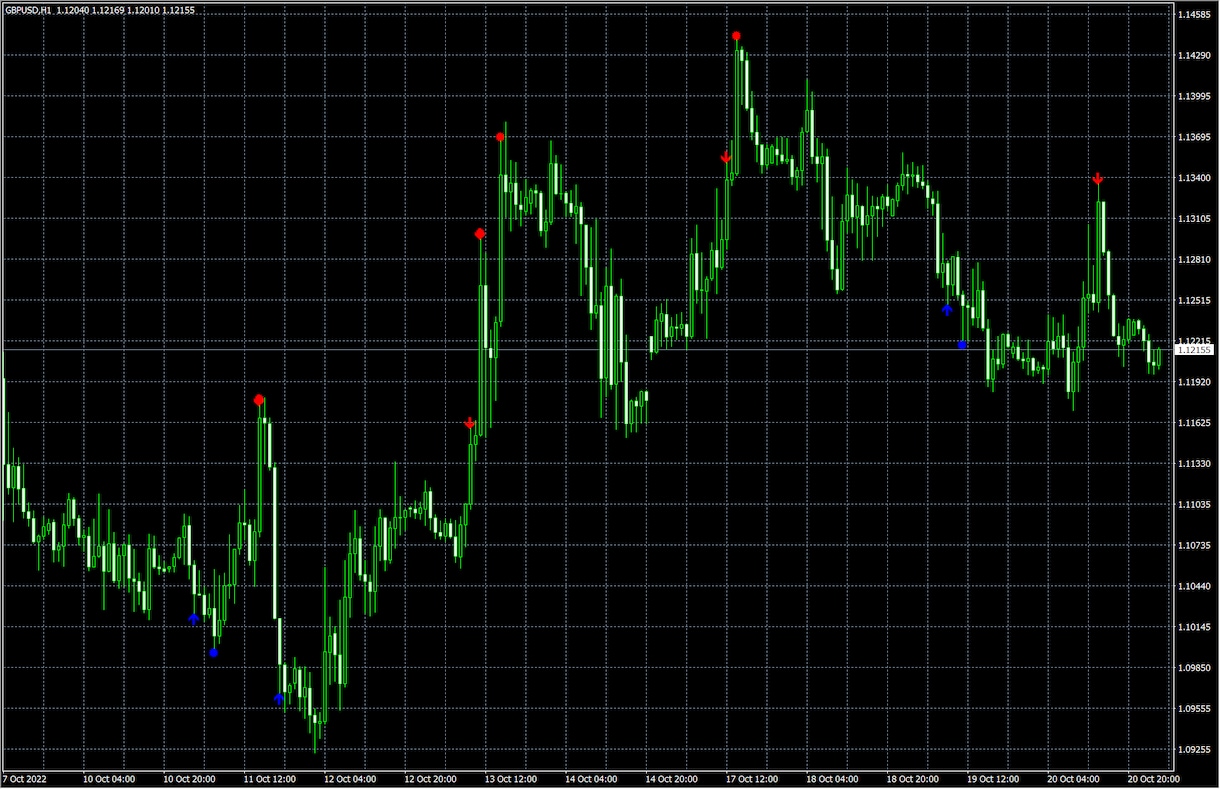
Task: Select the red diamond signal marker
Action: (x=480, y=234)
